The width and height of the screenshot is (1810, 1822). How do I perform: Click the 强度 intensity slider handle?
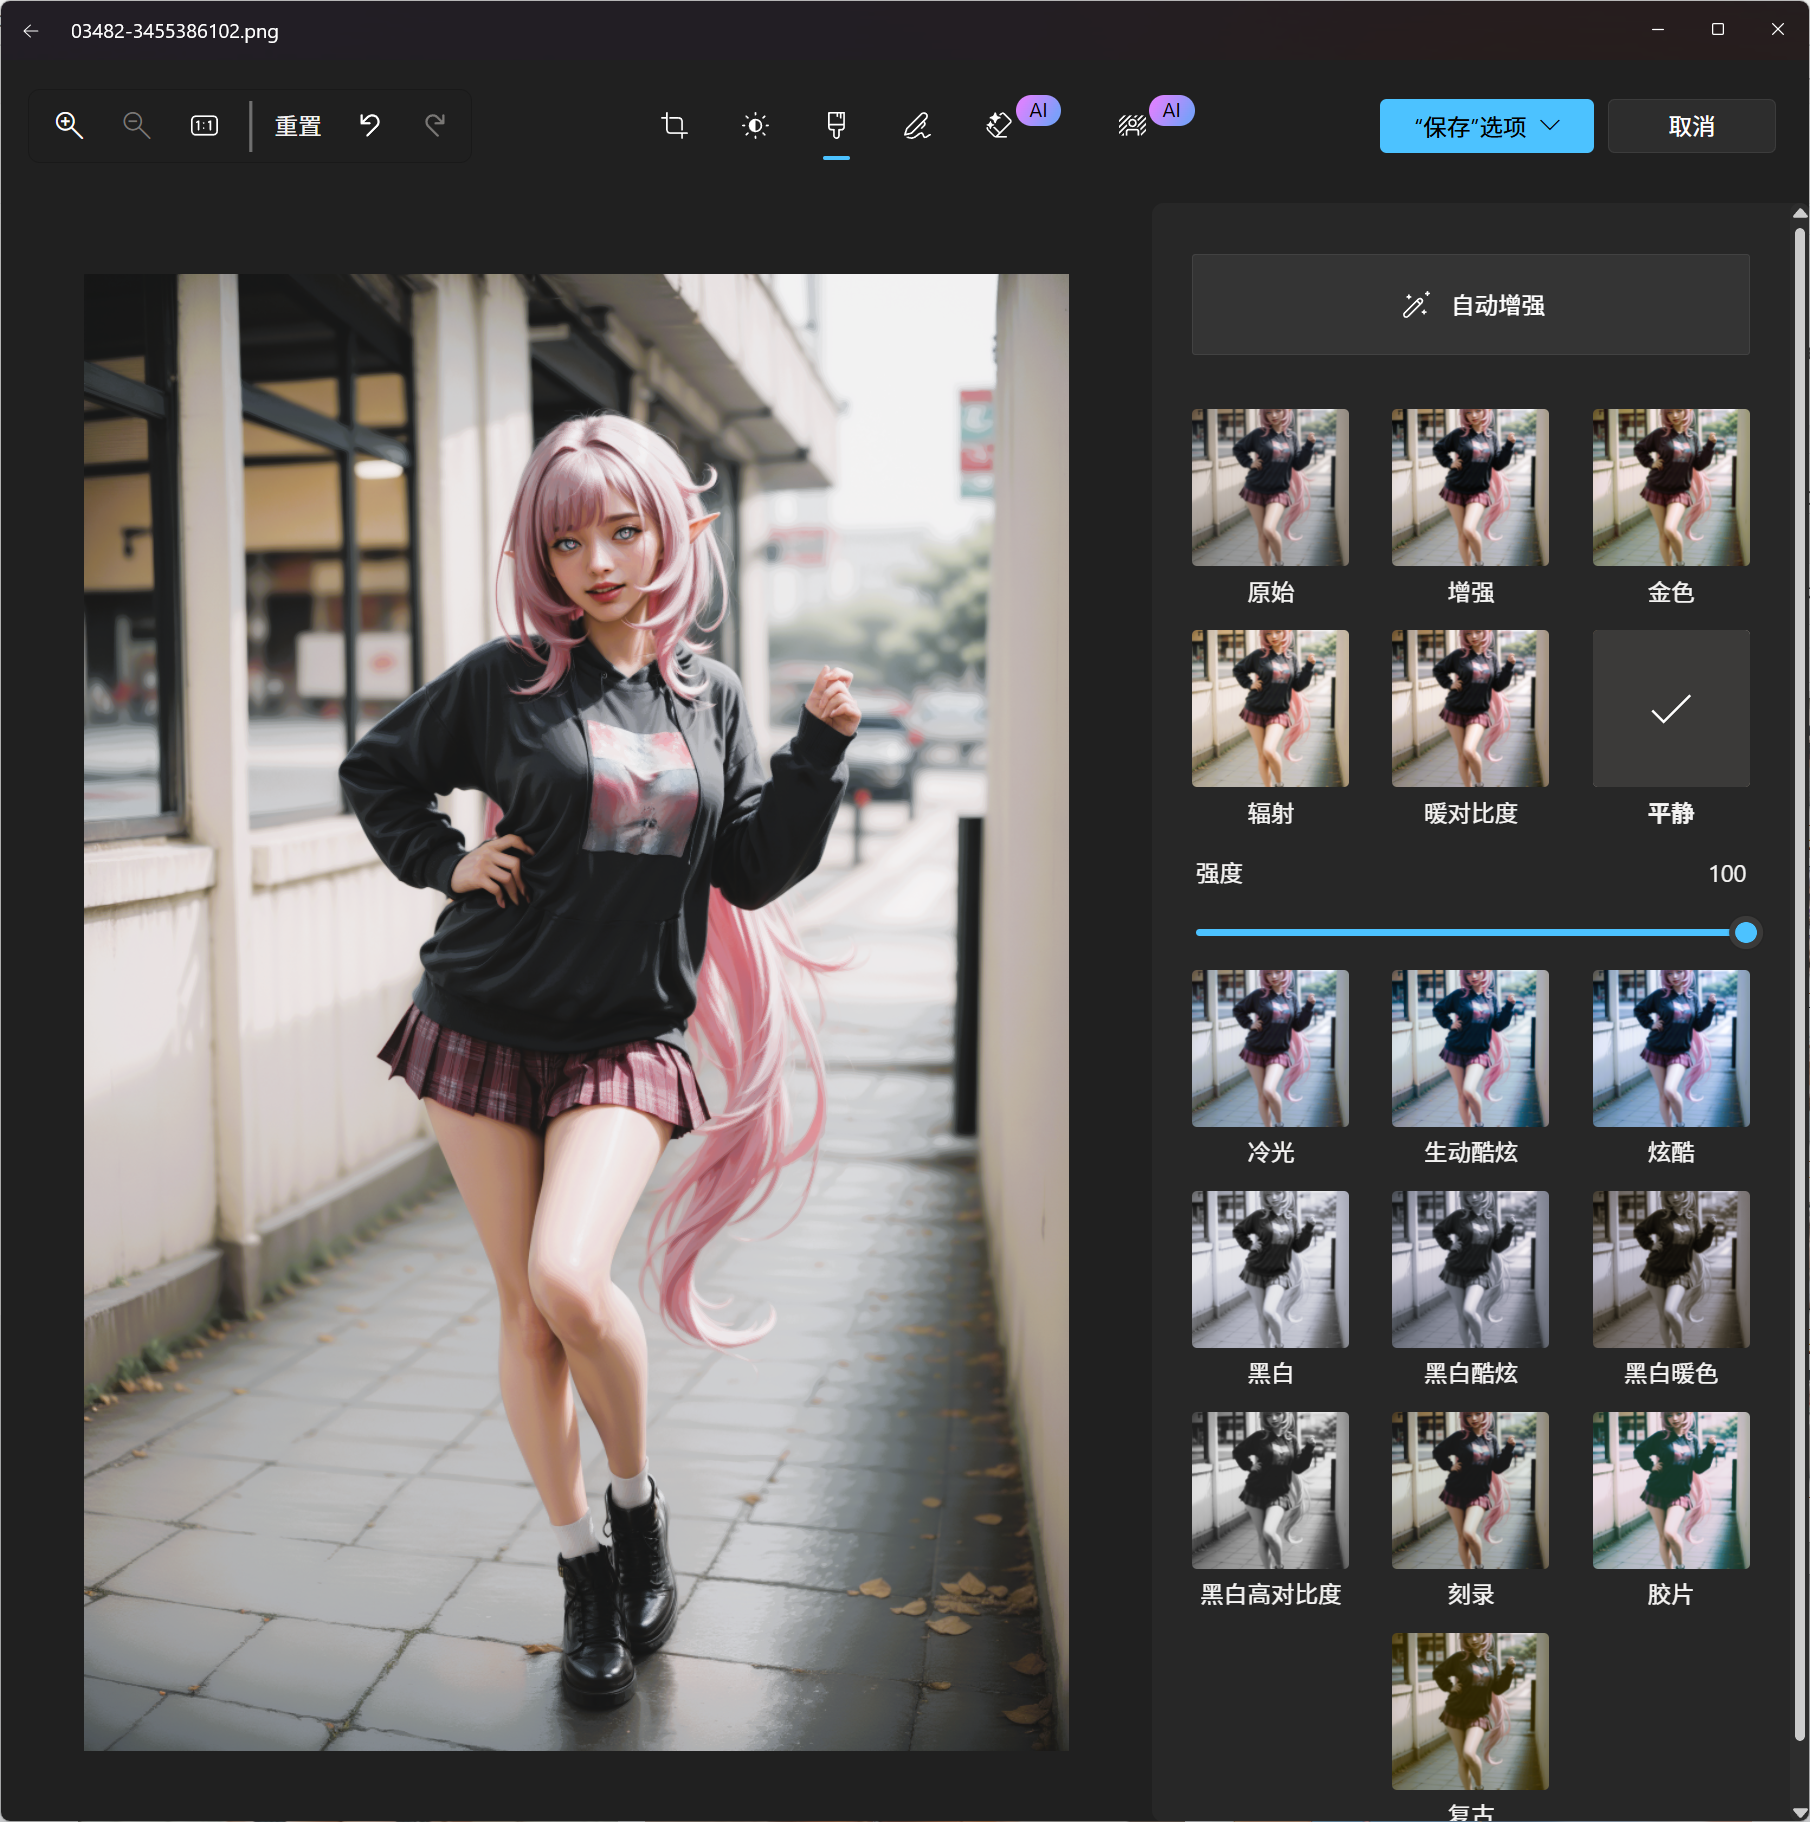pyautogui.click(x=1745, y=932)
